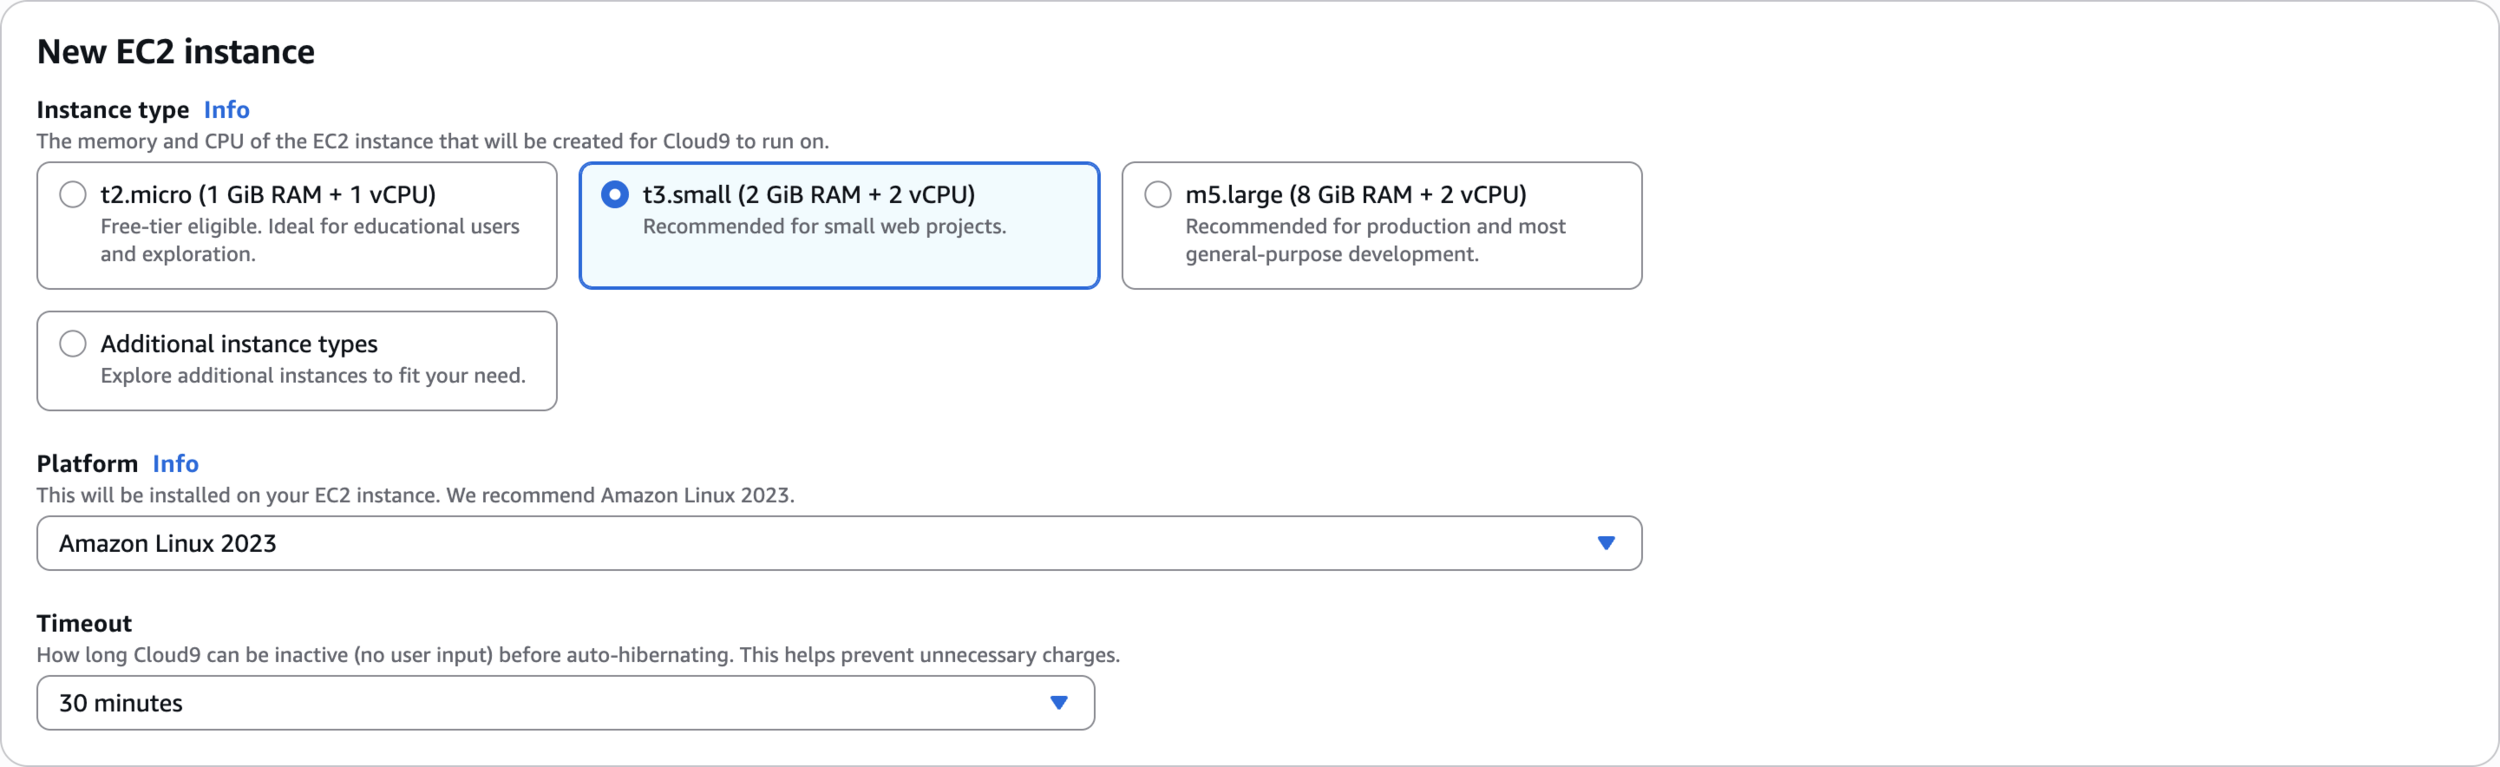Screen dimensions: 2500x767
Task: Open Info link next to Platform
Action: 176,464
